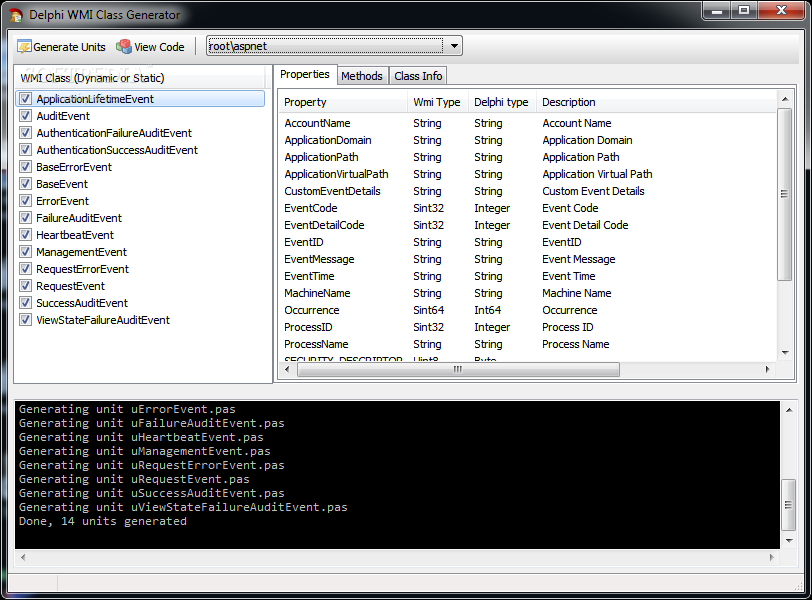Click properties vertical scrollbar thumb
The width and height of the screenshot is (812, 600).
point(785,194)
